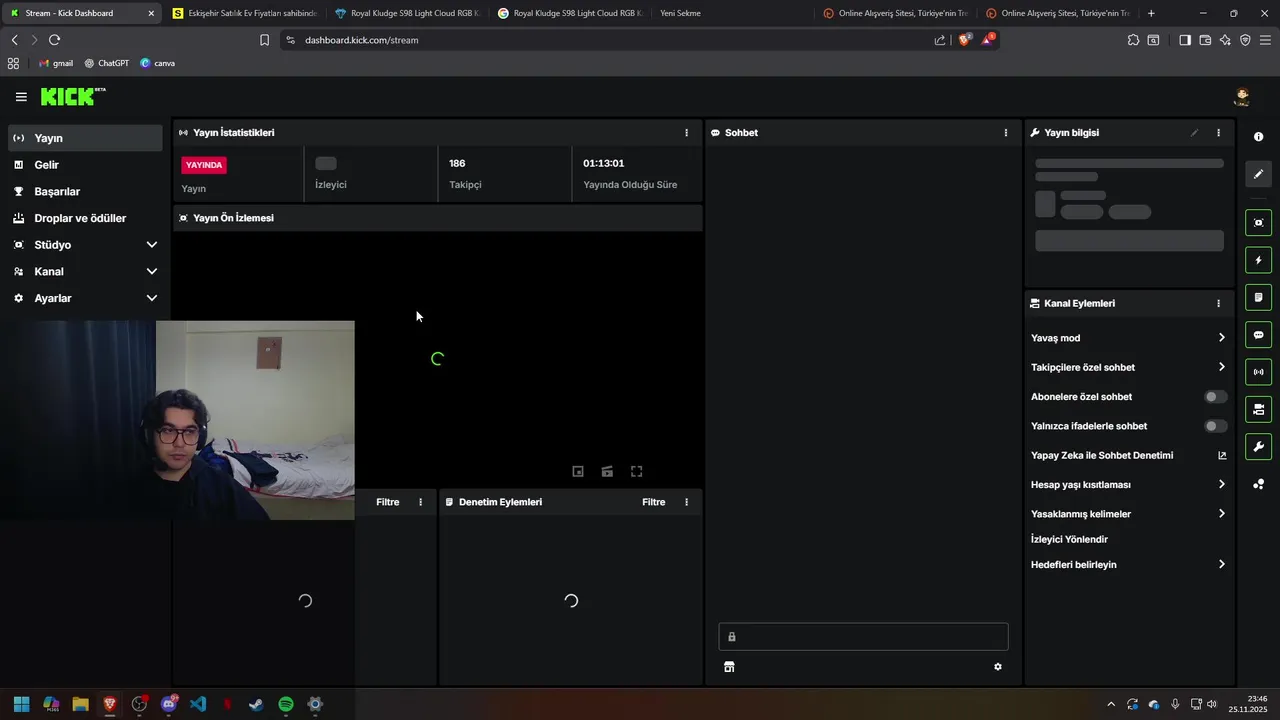The width and height of the screenshot is (1280, 720).
Task: Select Gelir in the sidebar
Action: (x=85, y=165)
